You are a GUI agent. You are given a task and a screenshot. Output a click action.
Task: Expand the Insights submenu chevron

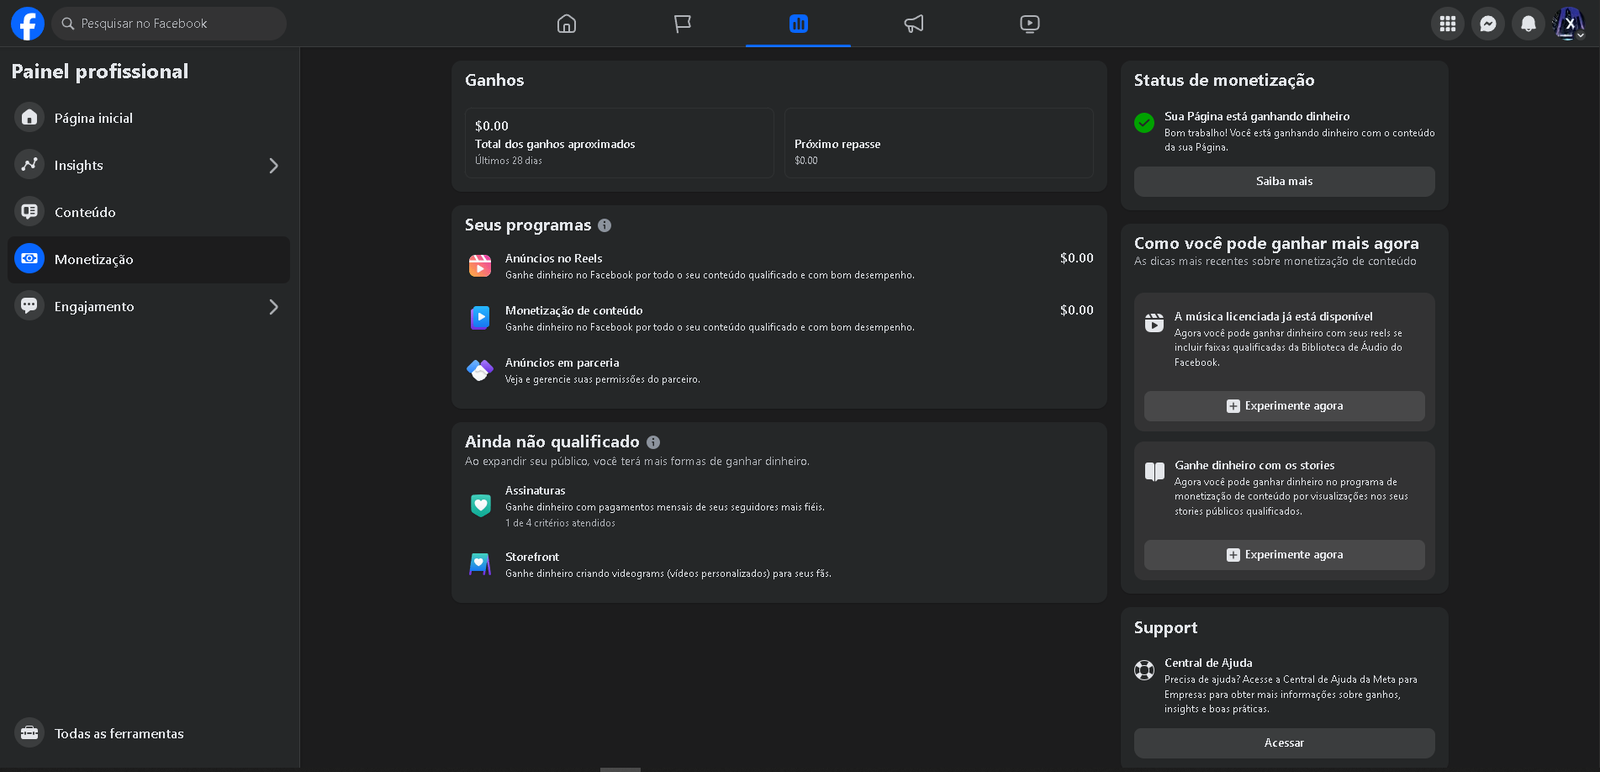(274, 165)
